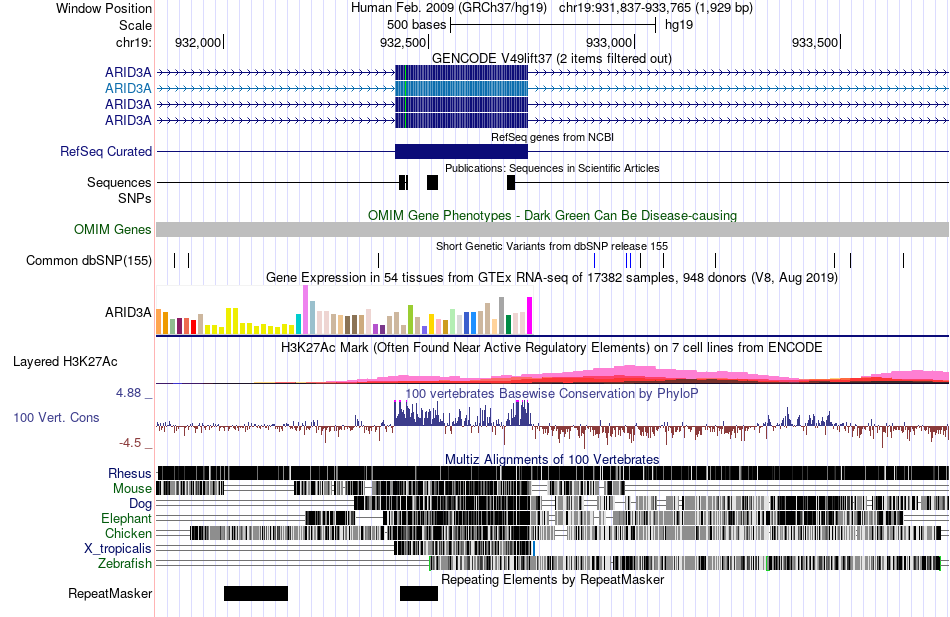Click '100 vertebrates Basewise Conservation by PhyloP' title
The height and width of the screenshot is (617, 950).
coord(552,394)
